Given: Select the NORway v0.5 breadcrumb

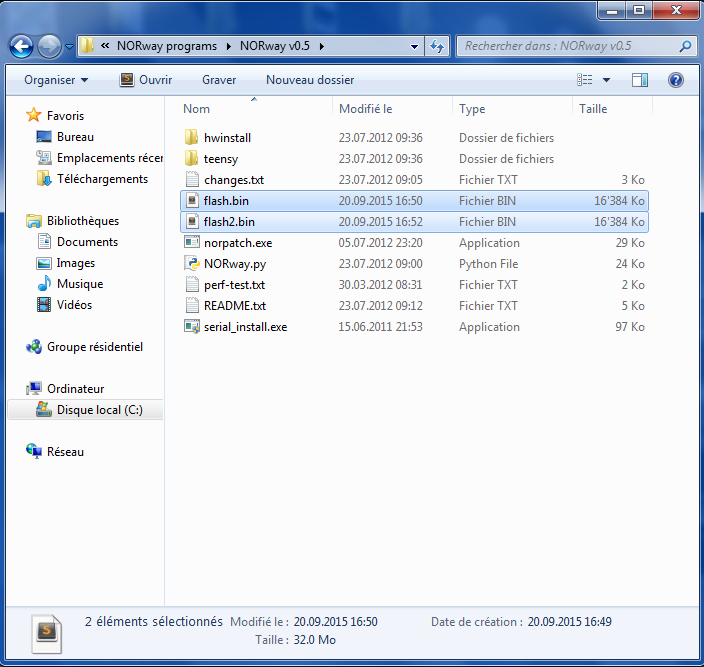Looking at the screenshot, I should 275,46.
